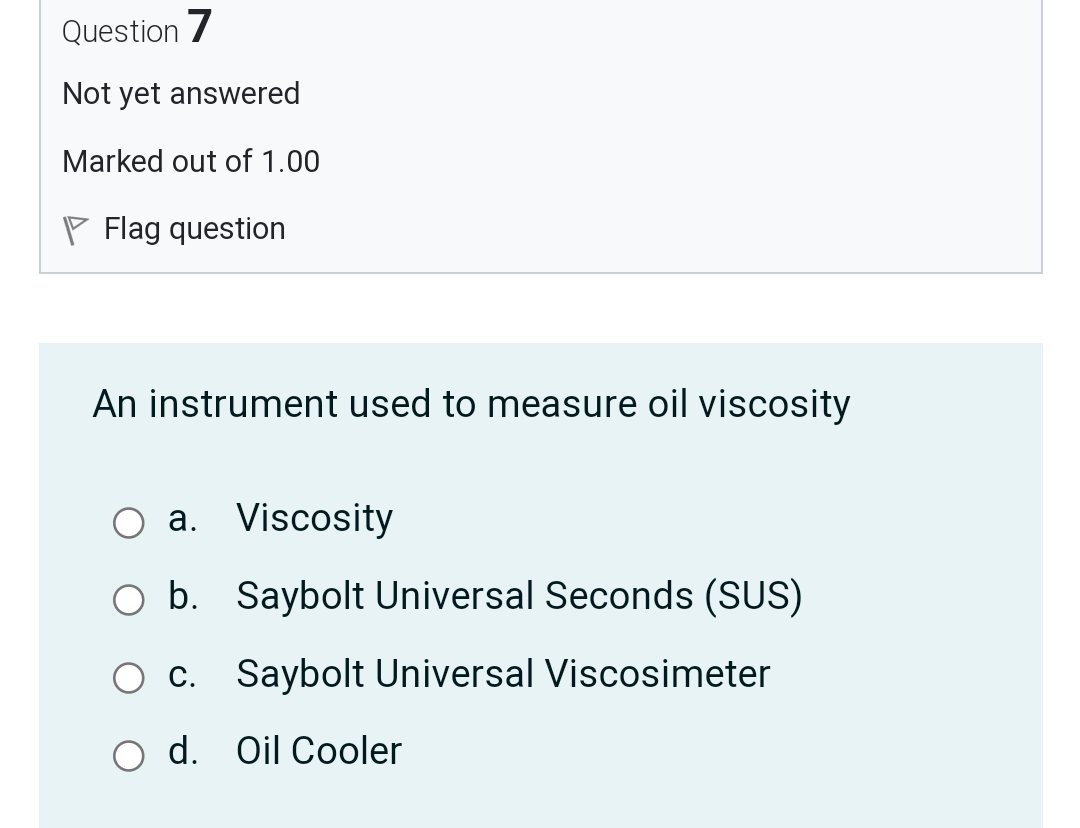The width and height of the screenshot is (1080, 828).
Task: Click the flag icon beside Flag question
Action: coord(75,230)
